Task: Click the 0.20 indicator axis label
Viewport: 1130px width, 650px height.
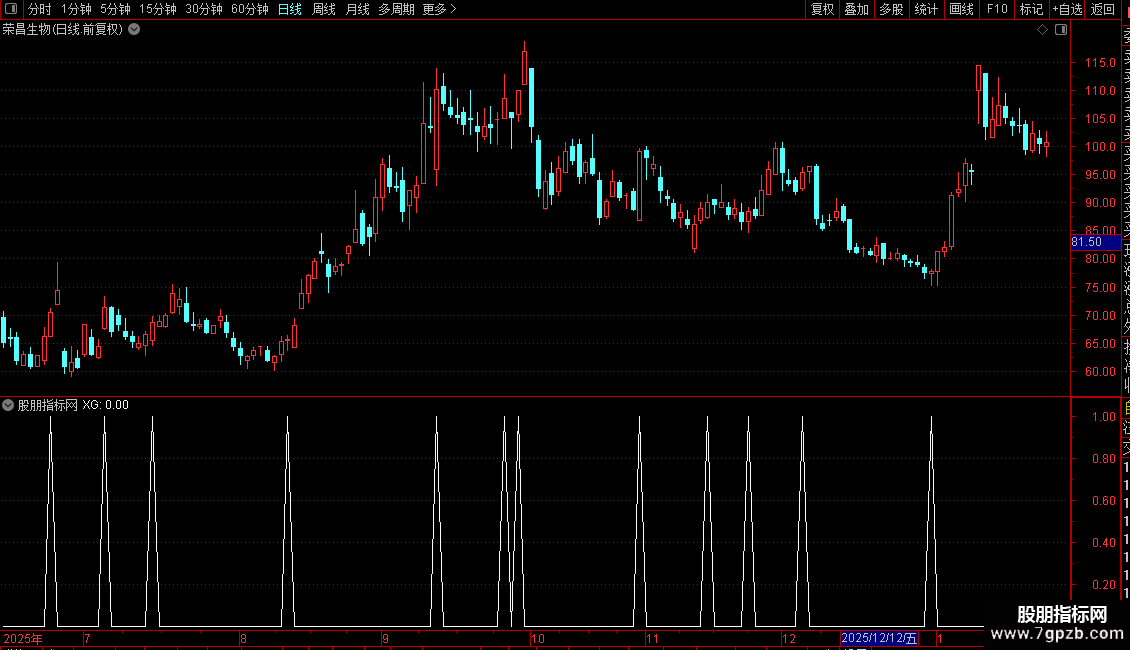Action: click(x=1104, y=584)
